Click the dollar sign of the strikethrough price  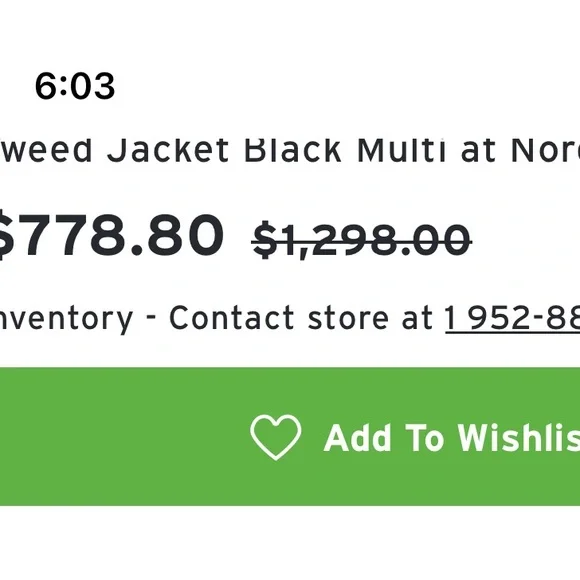tap(265, 240)
